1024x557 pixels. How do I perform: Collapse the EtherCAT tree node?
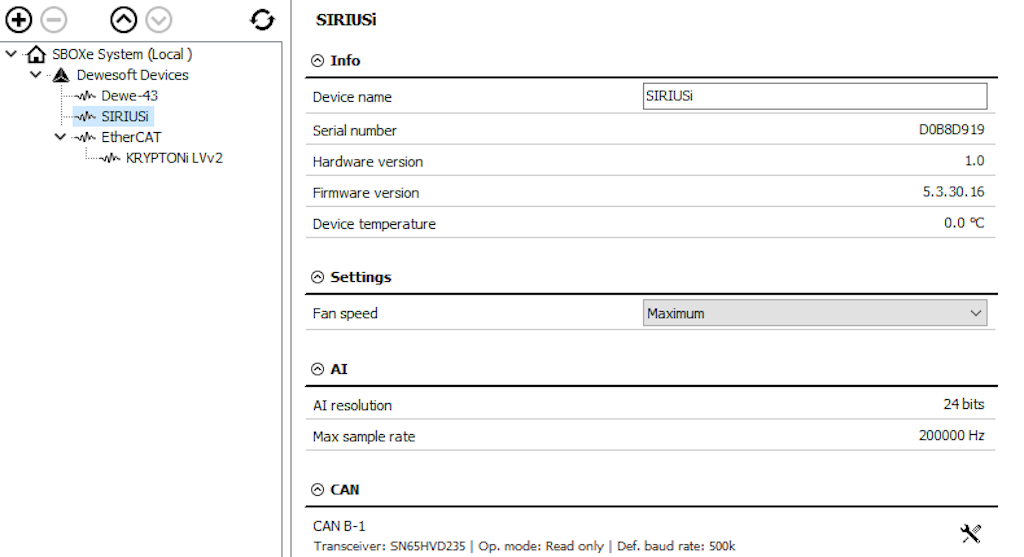coord(60,136)
